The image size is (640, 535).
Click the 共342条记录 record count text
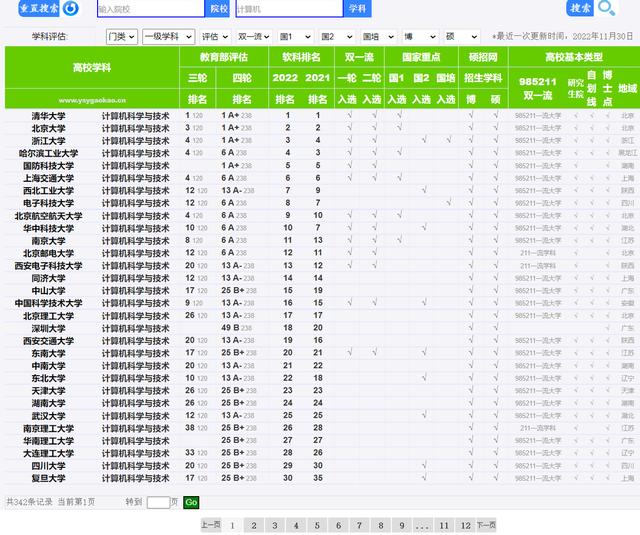coord(29,502)
